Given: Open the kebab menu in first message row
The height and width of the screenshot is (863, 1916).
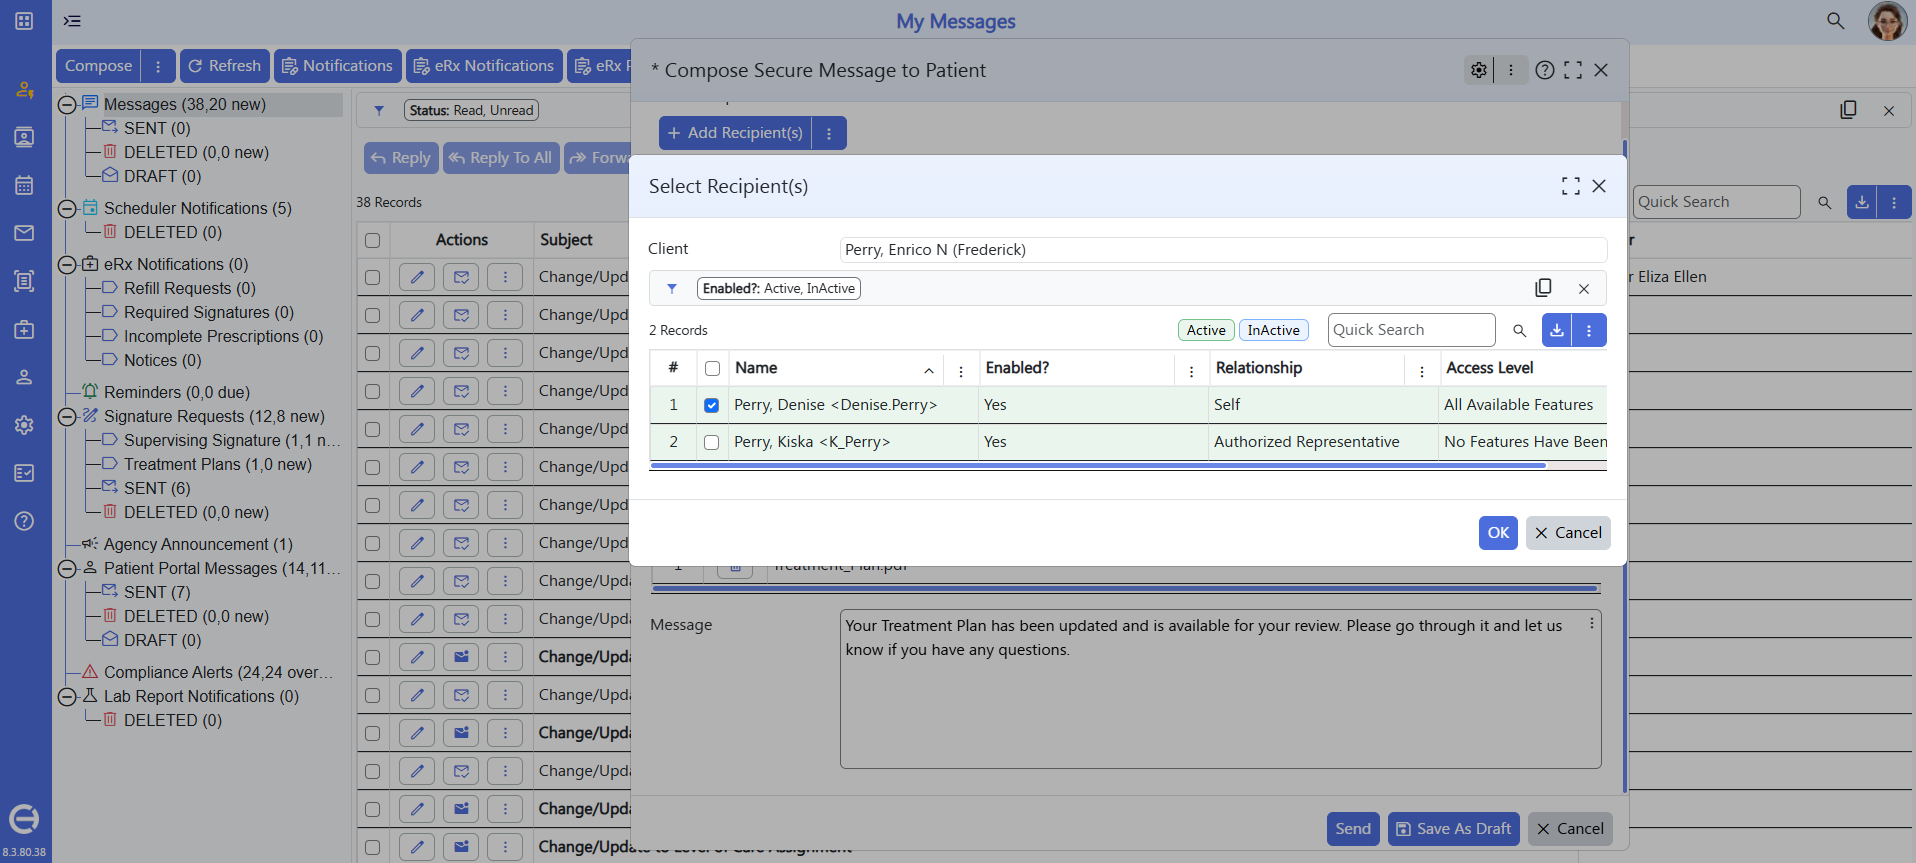Looking at the screenshot, I should [505, 277].
